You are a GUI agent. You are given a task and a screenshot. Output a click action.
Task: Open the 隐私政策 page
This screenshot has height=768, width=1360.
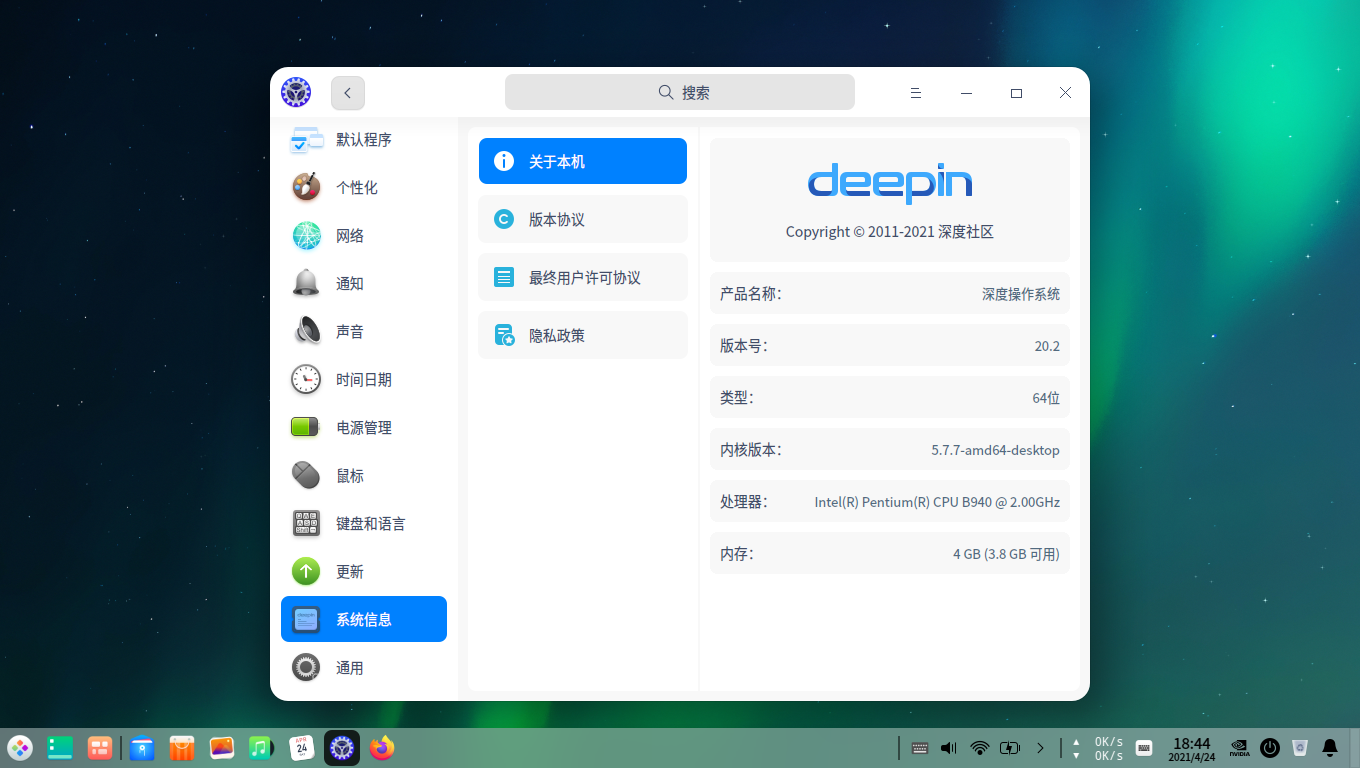coord(582,335)
